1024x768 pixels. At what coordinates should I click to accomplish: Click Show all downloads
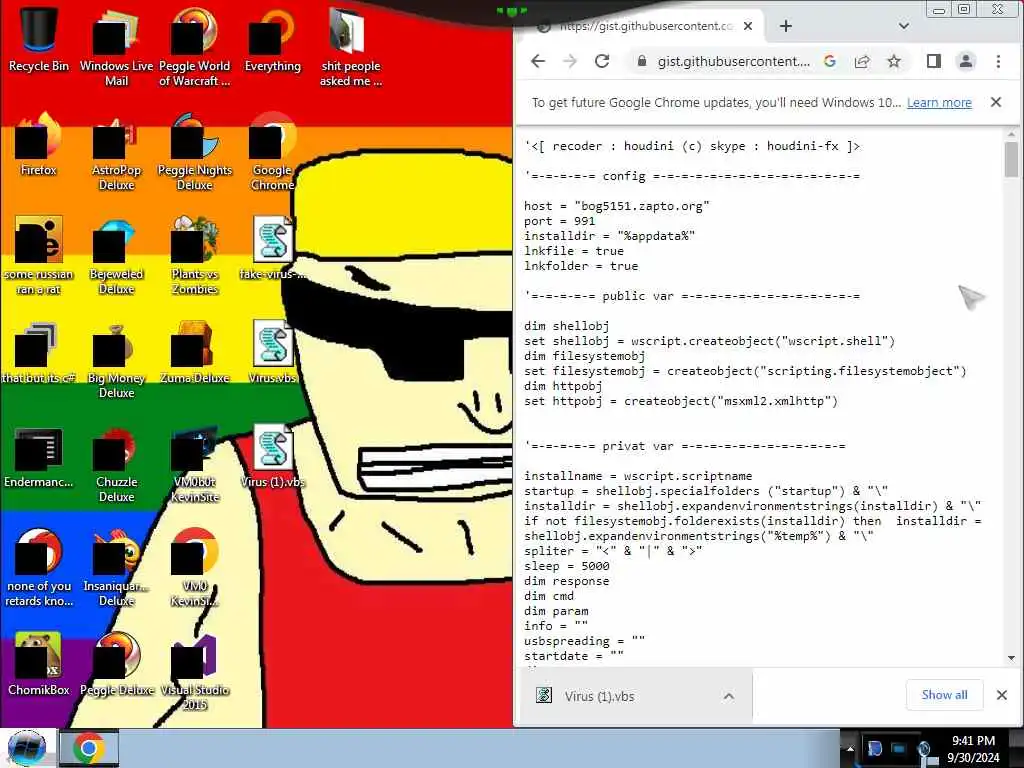[944, 695]
